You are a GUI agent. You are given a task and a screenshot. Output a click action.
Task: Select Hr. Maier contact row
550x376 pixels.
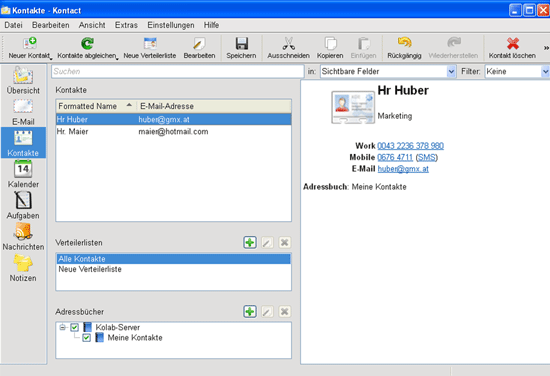point(174,132)
